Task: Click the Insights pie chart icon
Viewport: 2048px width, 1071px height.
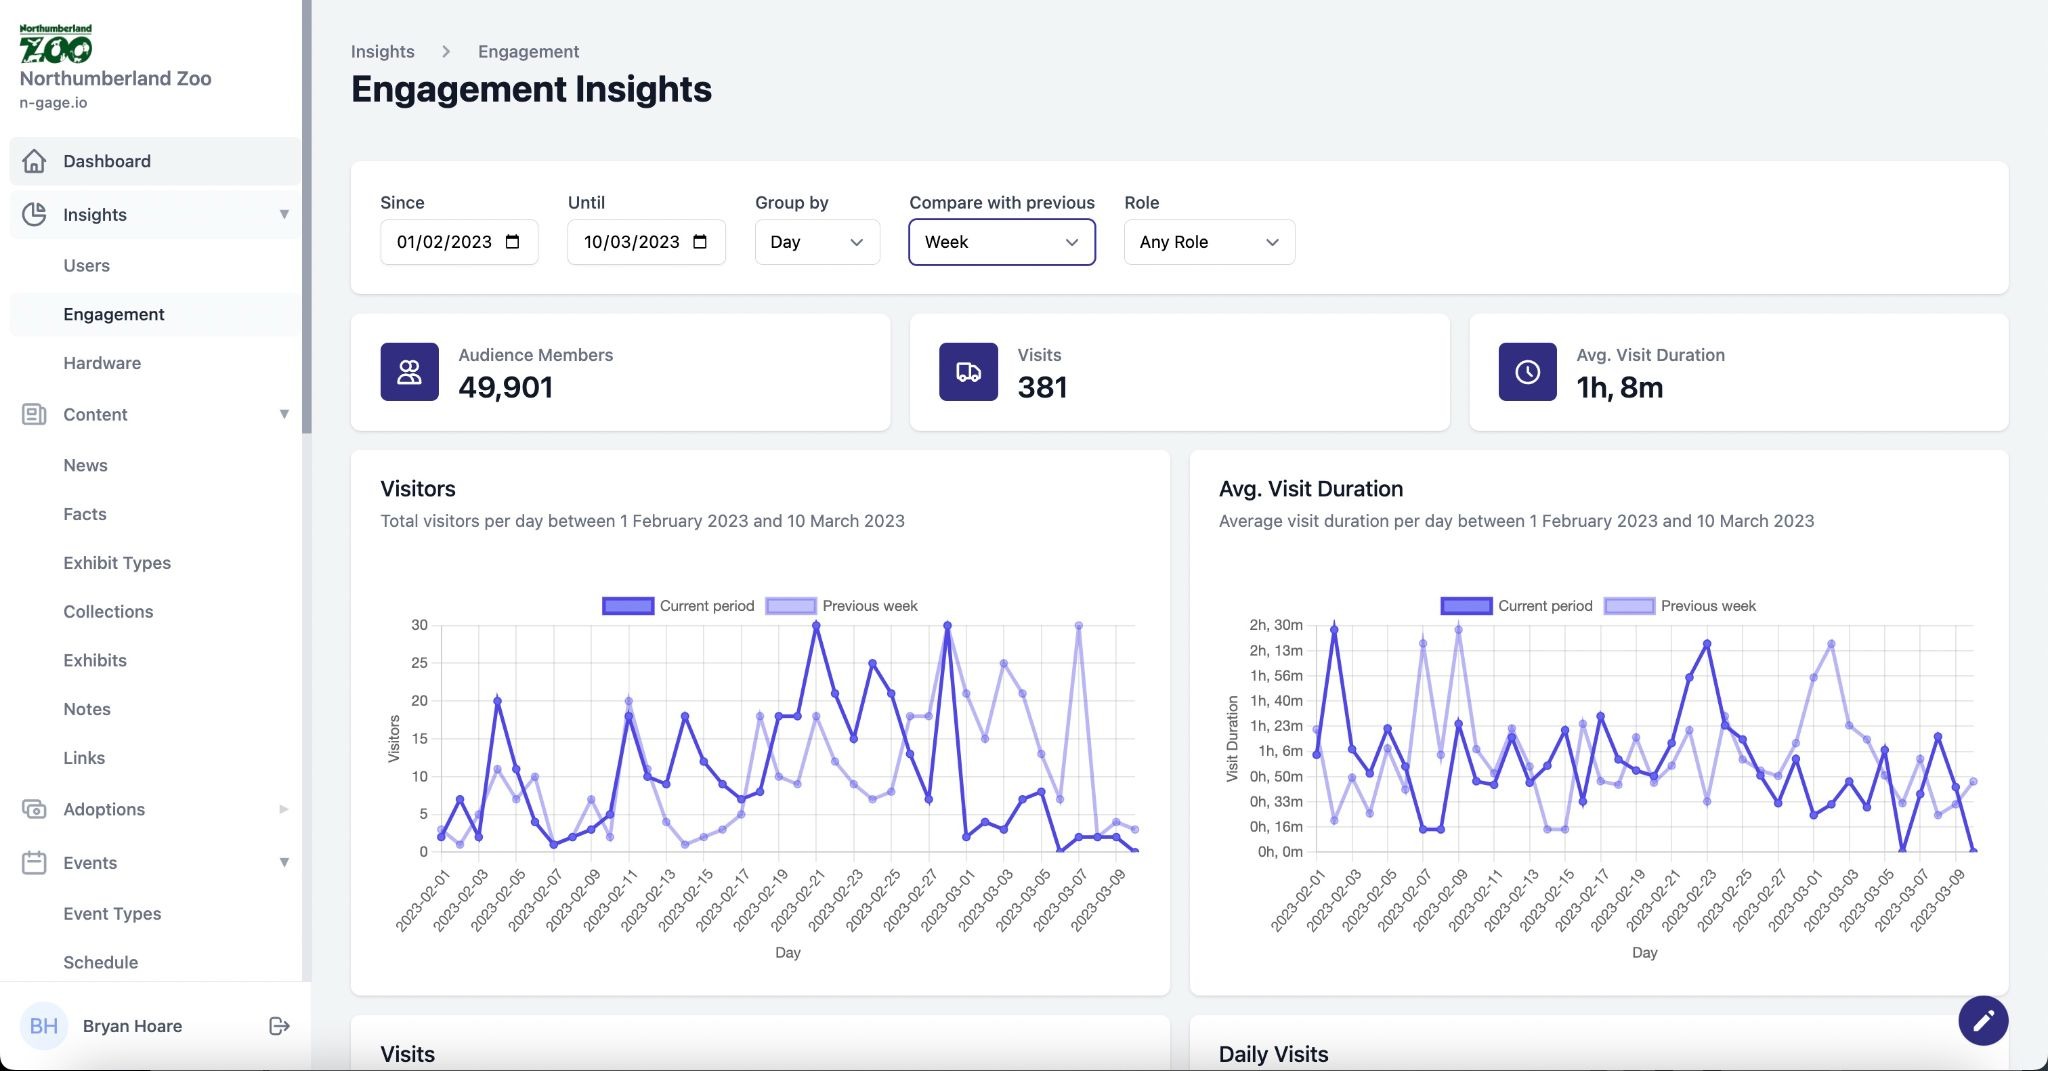Action: pos(34,214)
